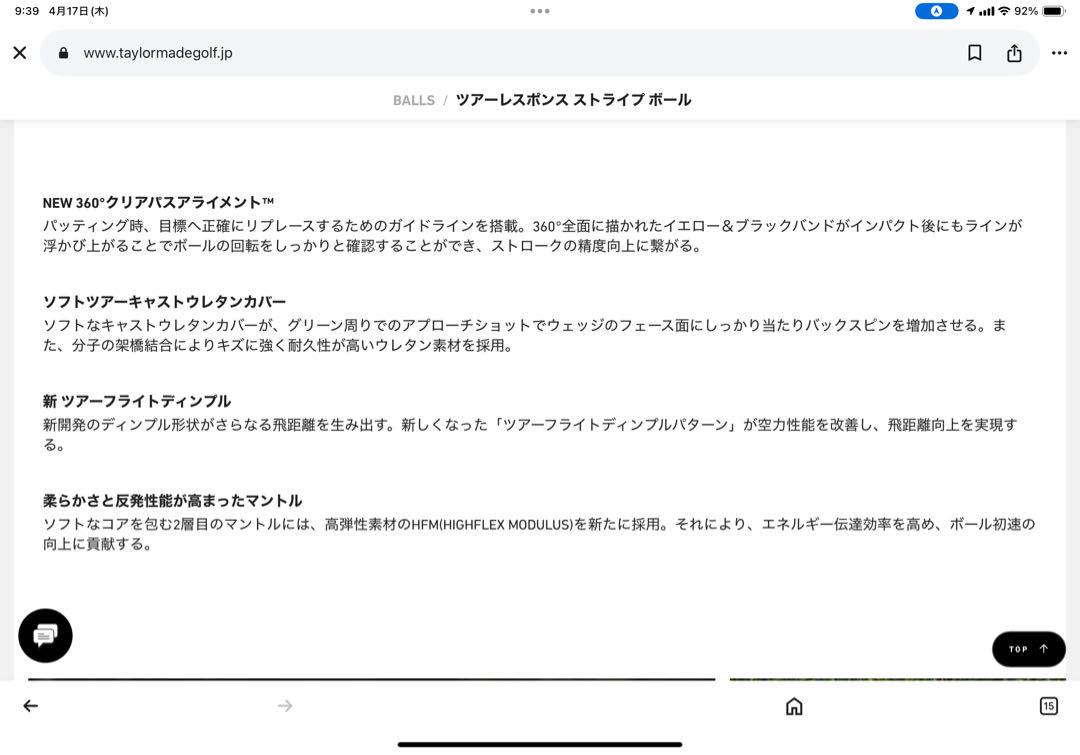Tap the date 4月17日(木) in status bar
This screenshot has height=755, width=1080.
click(79, 11)
